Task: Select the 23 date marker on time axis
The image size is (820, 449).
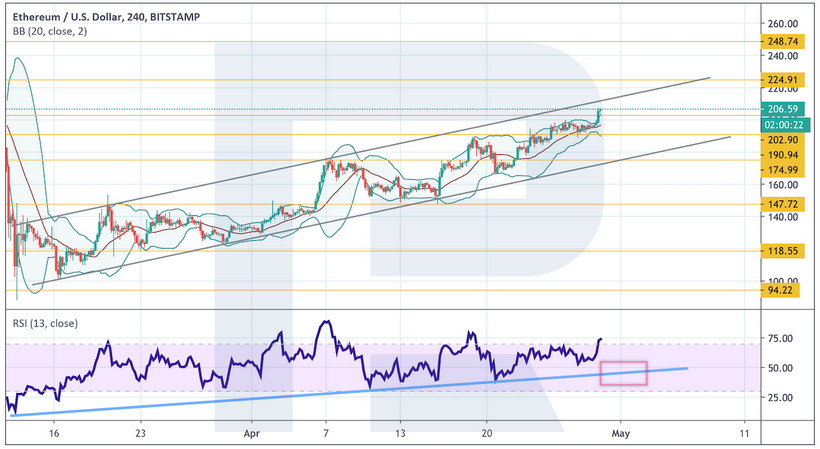Action: coord(141,435)
